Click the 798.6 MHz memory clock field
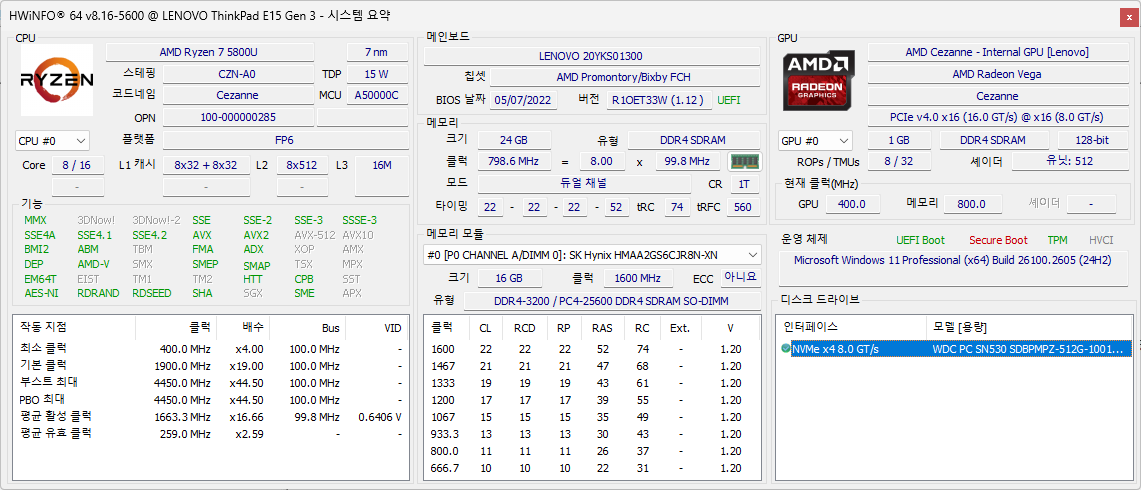This screenshot has width=1141, height=490. pyautogui.click(x=514, y=162)
